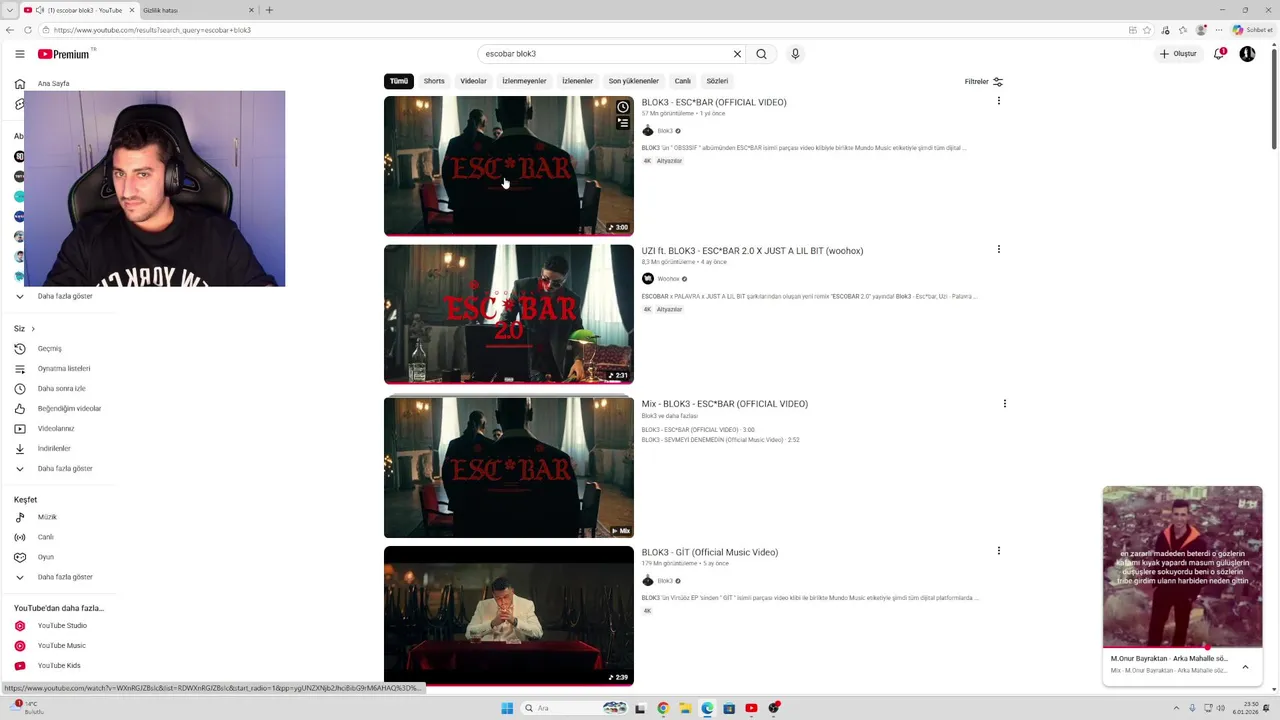Open BLOK3 - ESC*BAR (OFFICIAL VIDEO) title

tap(714, 102)
